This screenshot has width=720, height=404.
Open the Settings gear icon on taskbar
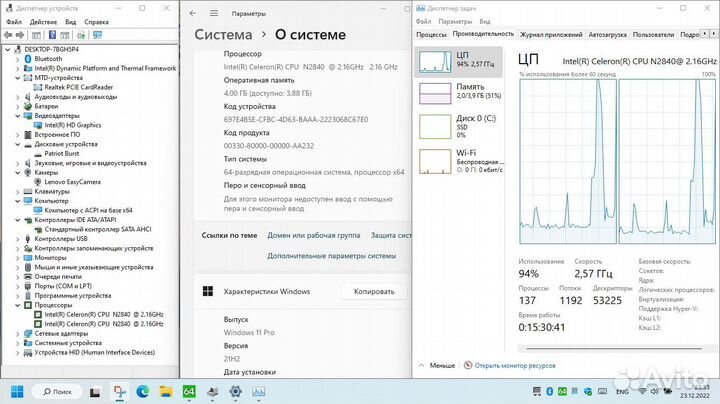click(236, 392)
